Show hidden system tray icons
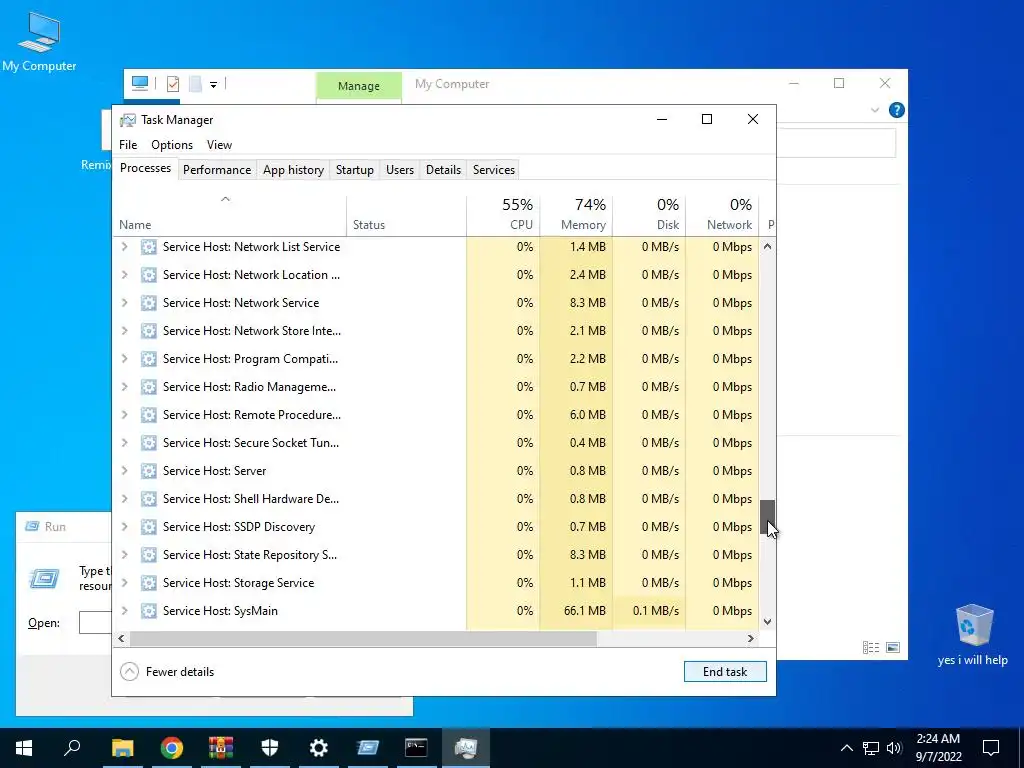Screen dimensions: 1024x768 (846, 748)
